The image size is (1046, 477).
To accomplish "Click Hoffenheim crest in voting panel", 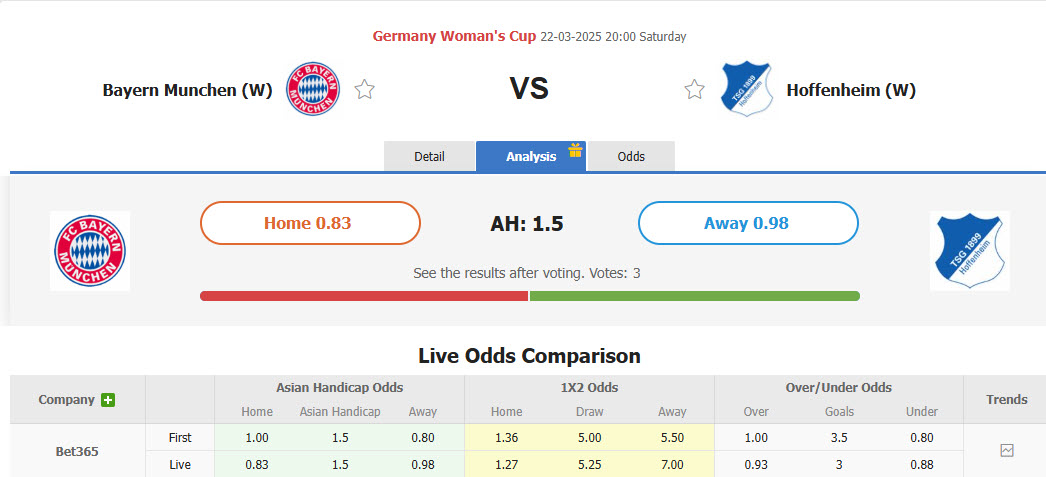I will pyautogui.click(x=969, y=251).
